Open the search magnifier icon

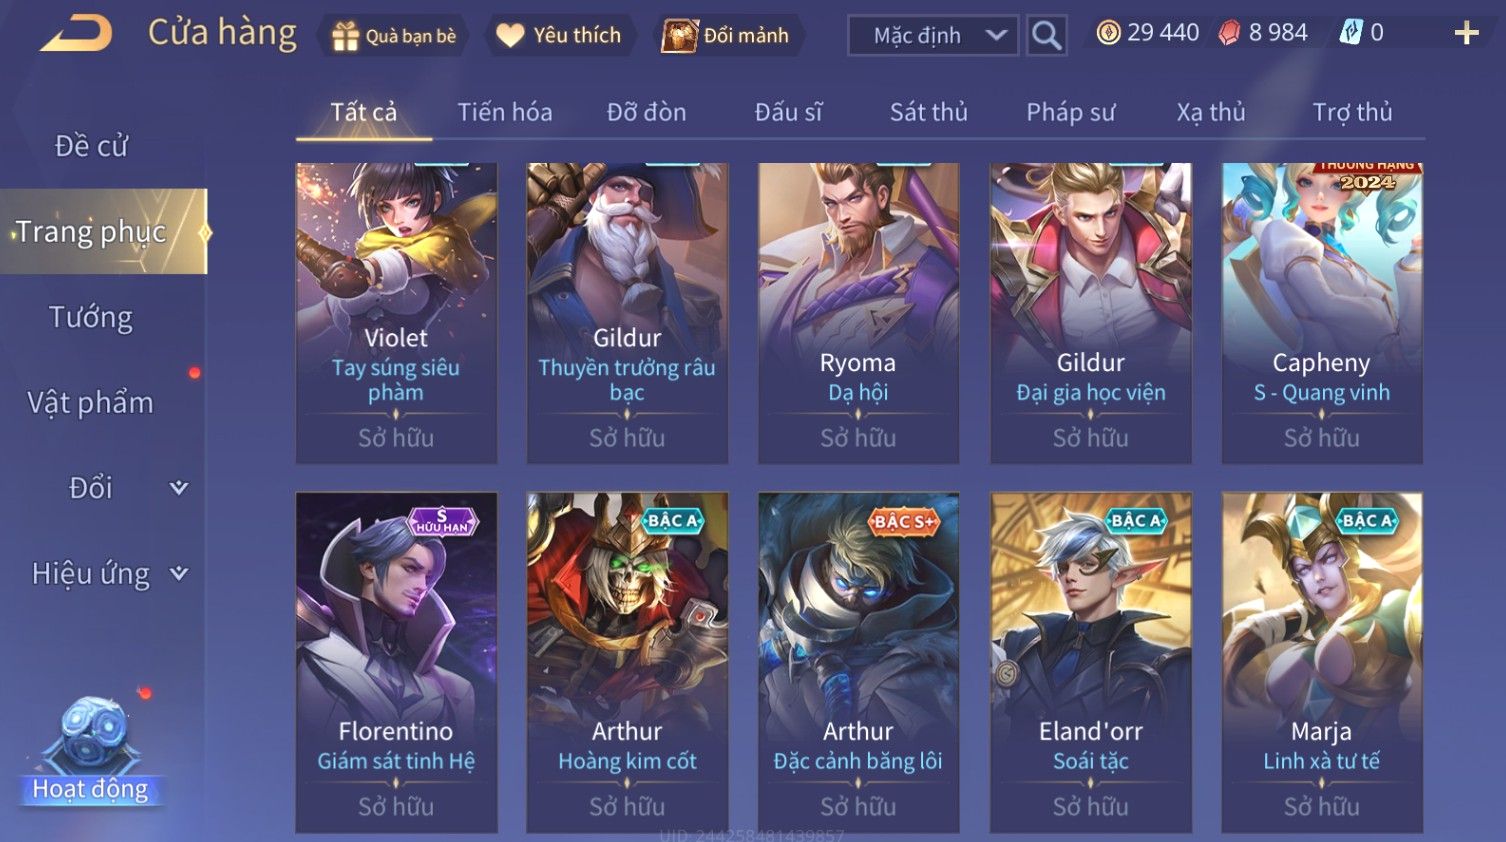point(1046,35)
